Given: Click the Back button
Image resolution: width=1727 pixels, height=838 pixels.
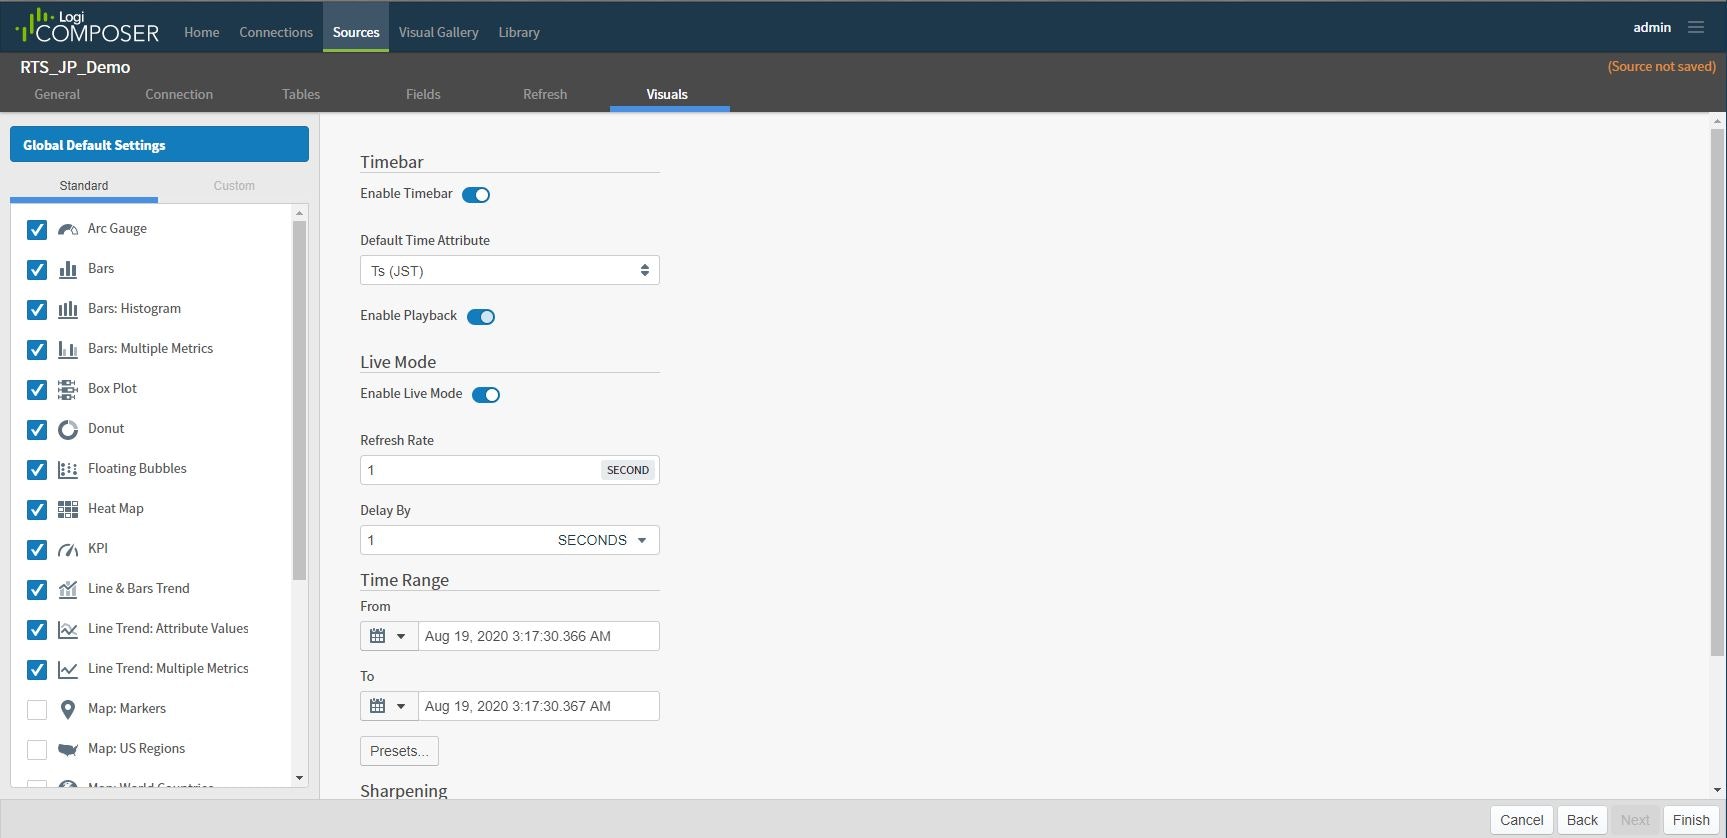Looking at the screenshot, I should coord(1582,820).
